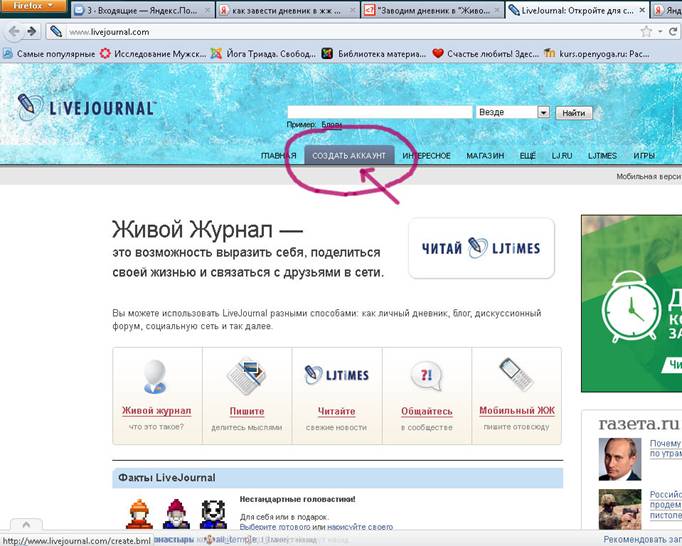Click mobile phone icon above 'Мобильный ЖЖ'
Image resolution: width=682 pixels, height=546 pixels.
click(x=516, y=375)
